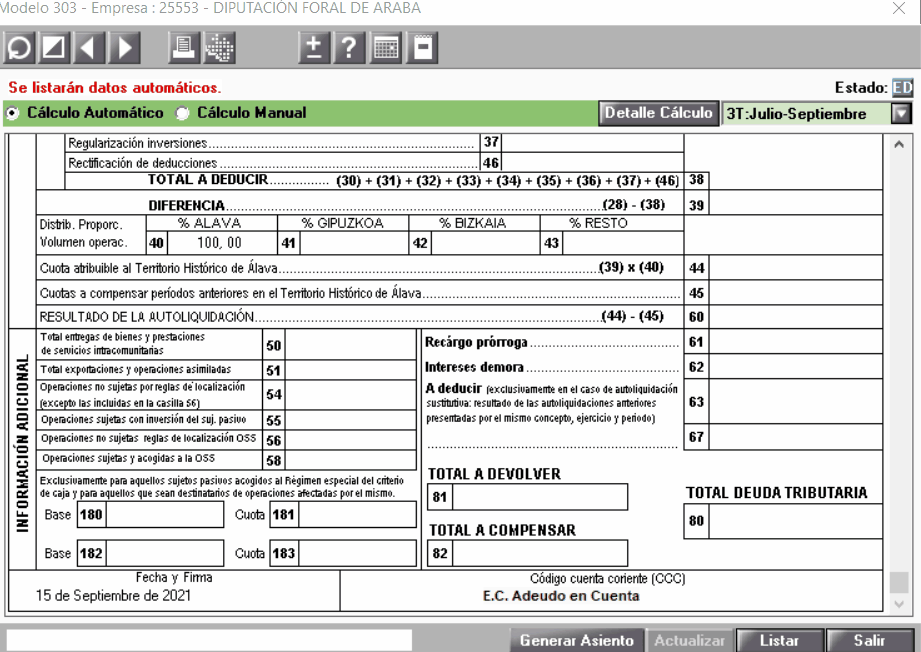Click the diagonal square clear toolbar icon
The image size is (921, 652).
54,48
